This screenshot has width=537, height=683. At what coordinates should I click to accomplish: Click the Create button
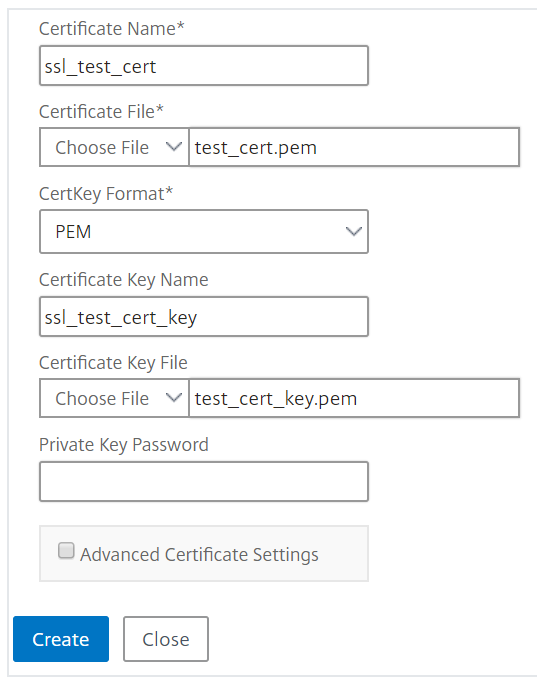click(61, 639)
